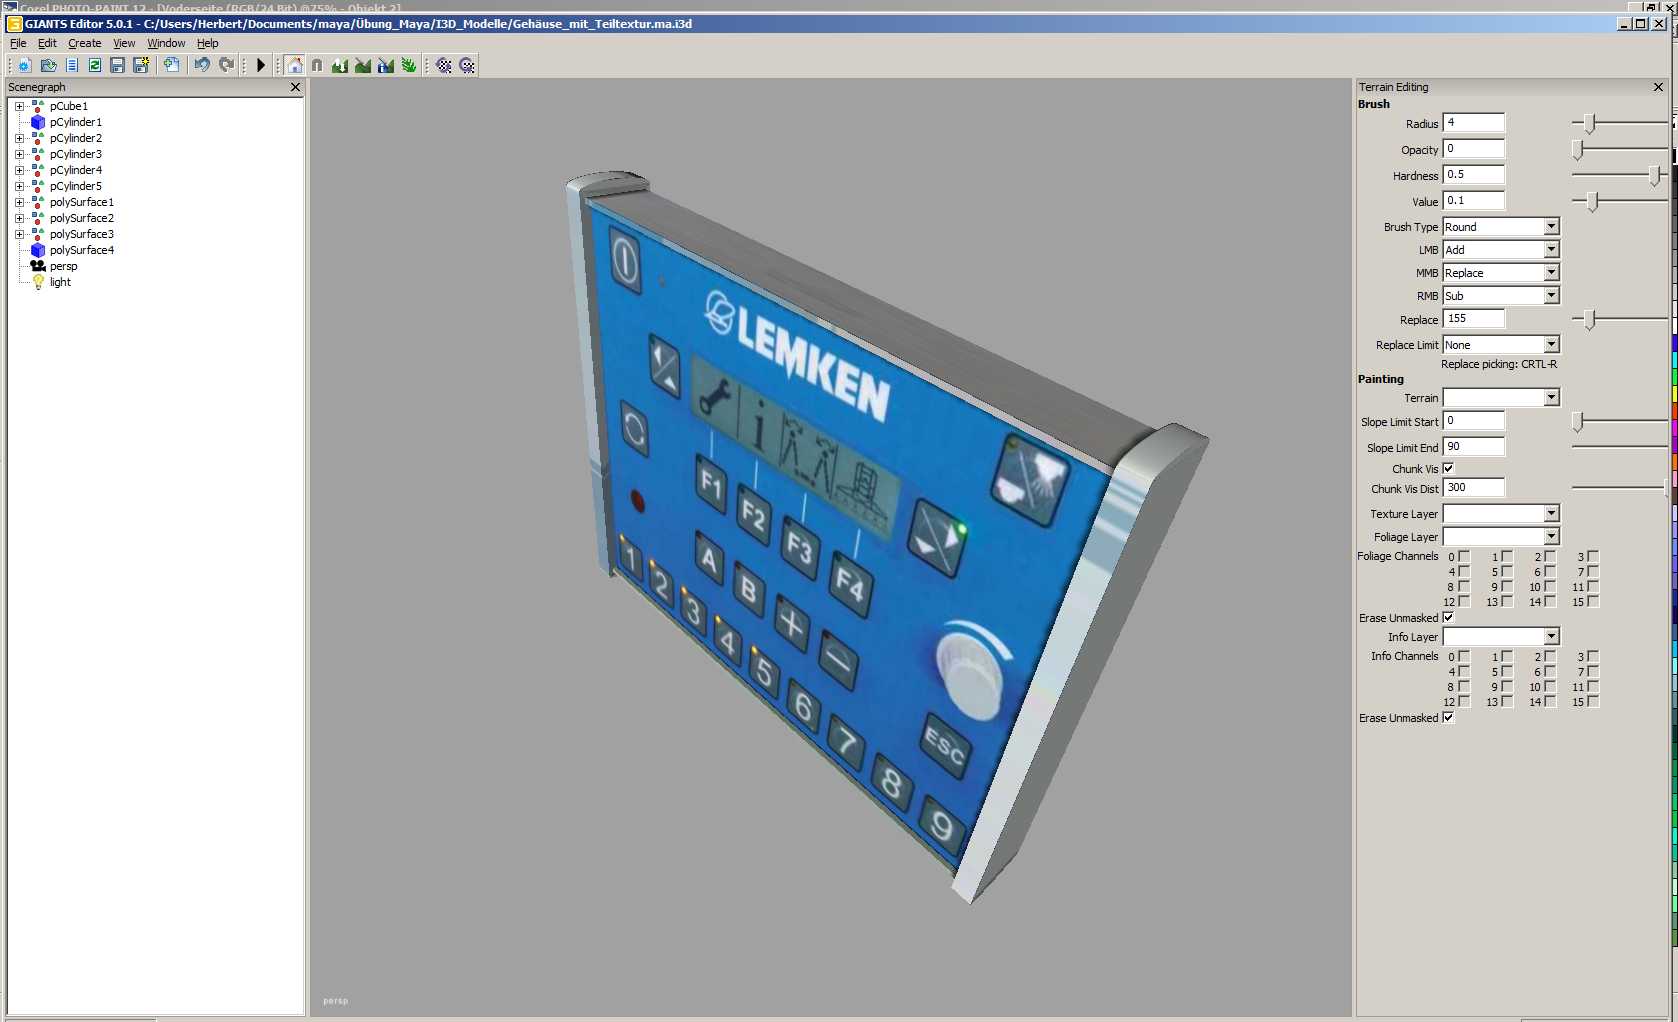Select the persp camera tree item
The height and width of the screenshot is (1022, 1678).
point(63,266)
